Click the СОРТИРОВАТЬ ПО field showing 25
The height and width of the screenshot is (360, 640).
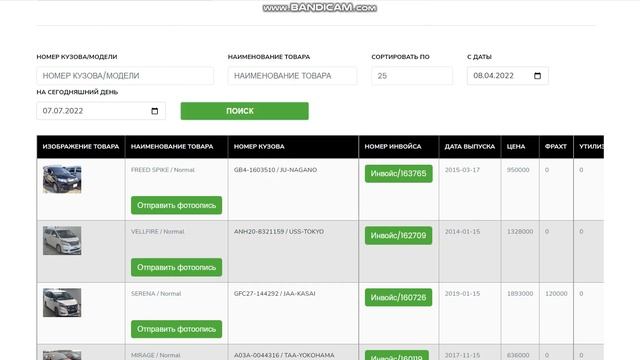(412, 76)
